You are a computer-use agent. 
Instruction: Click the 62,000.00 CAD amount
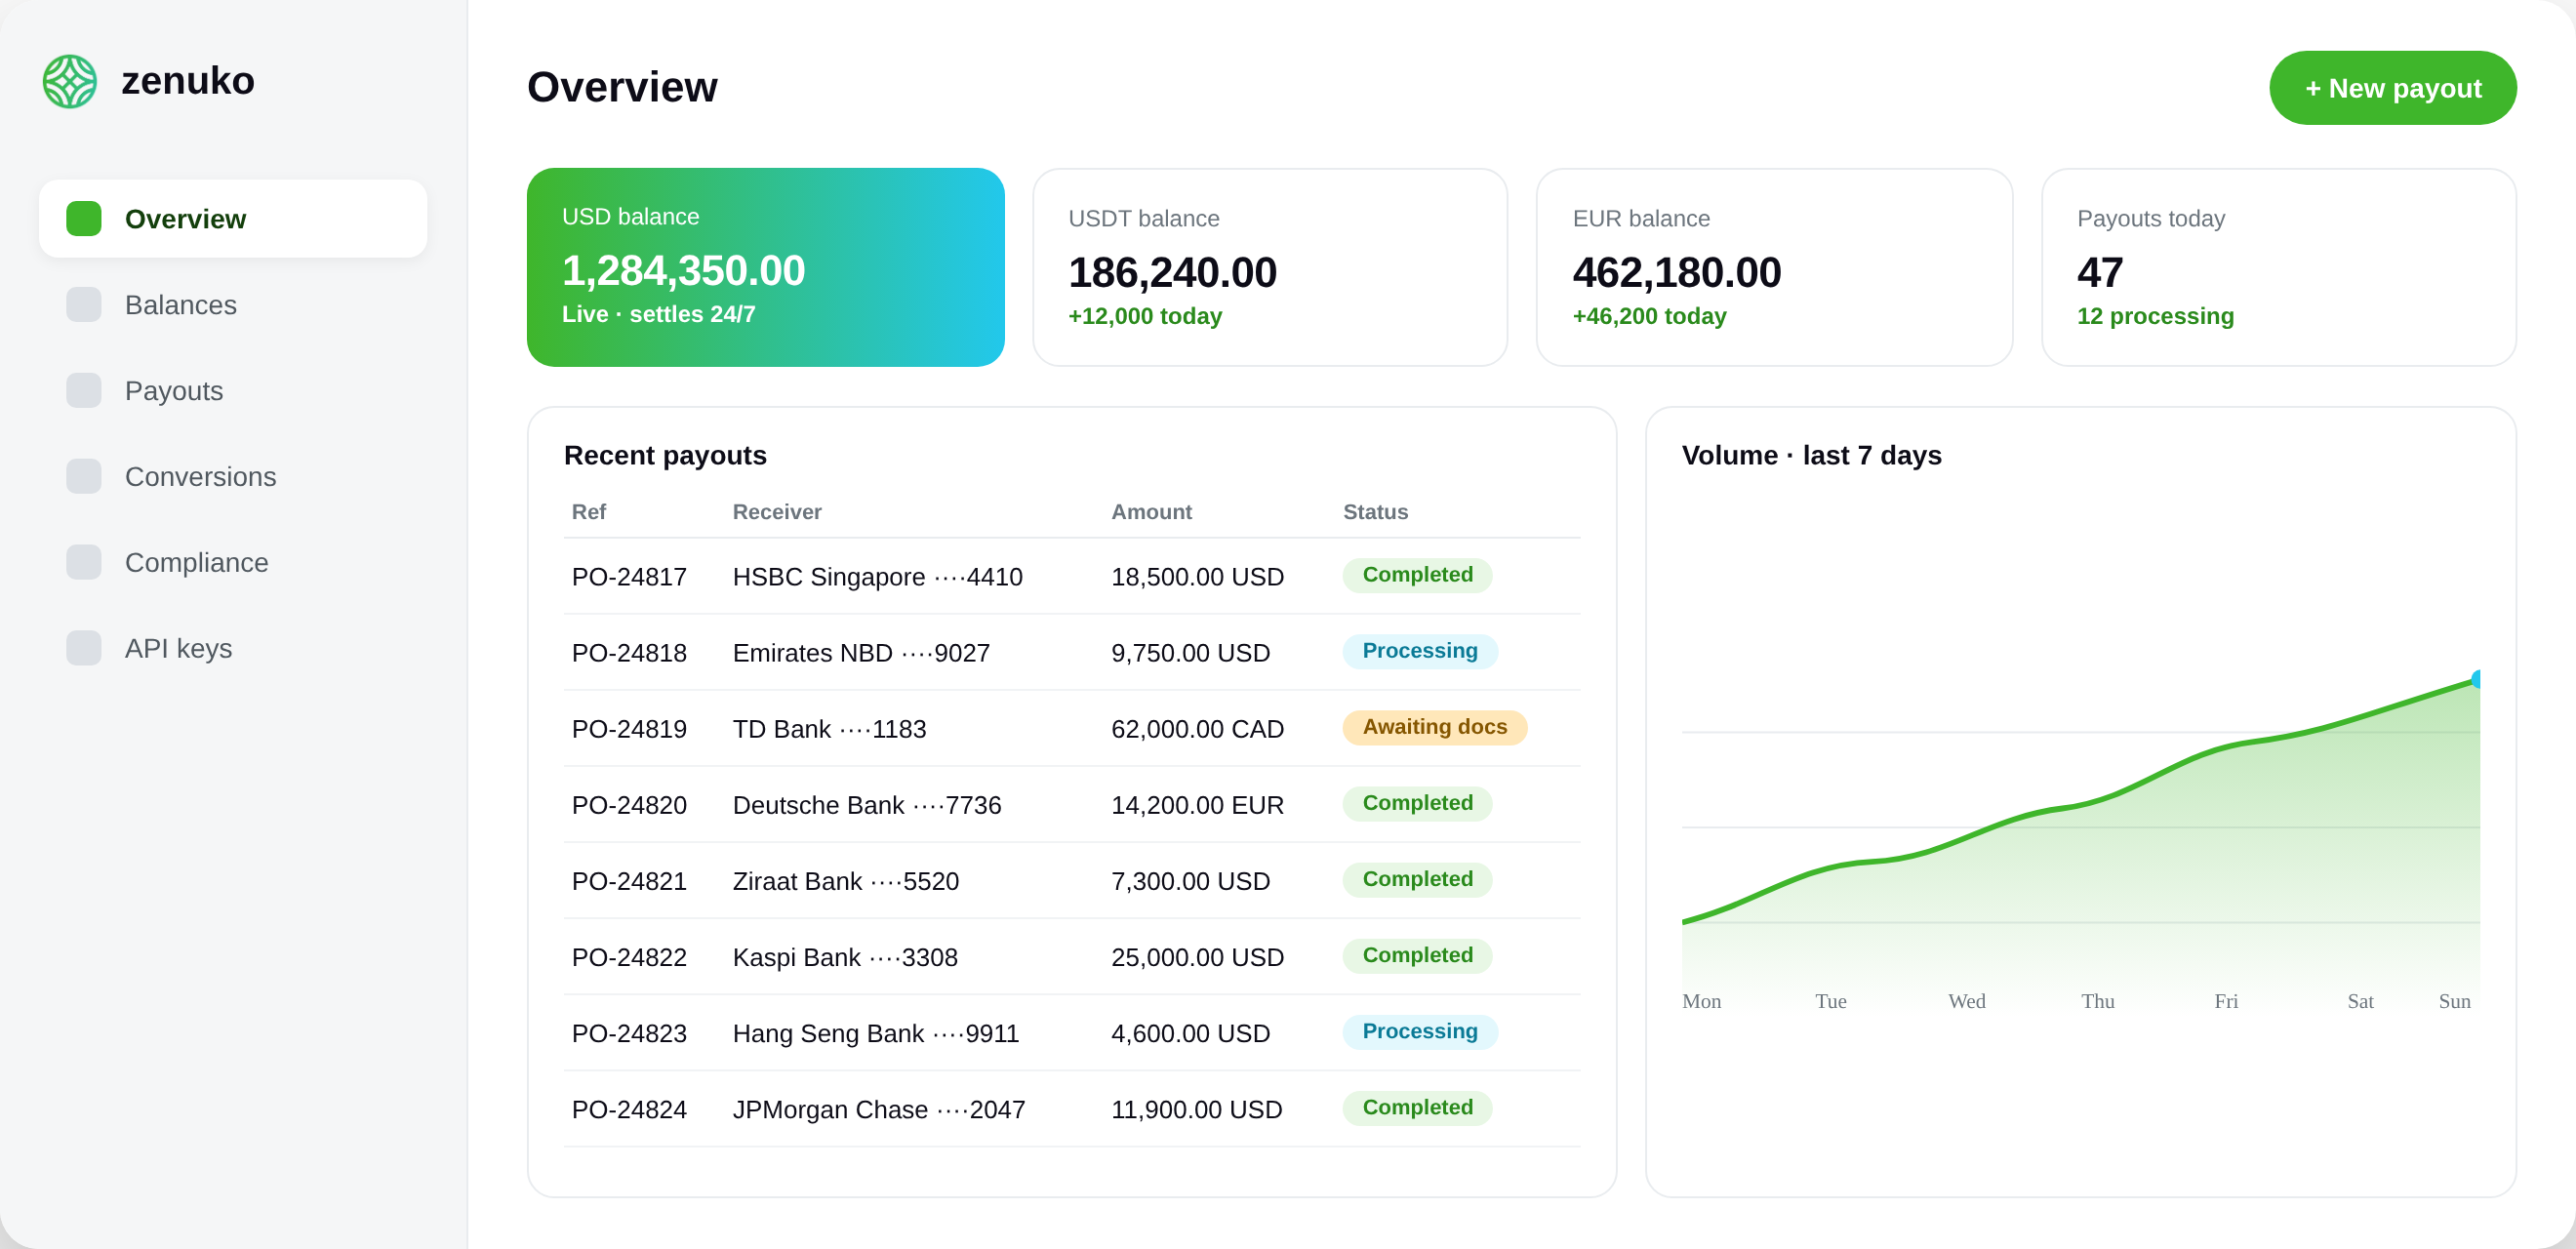click(x=1197, y=729)
